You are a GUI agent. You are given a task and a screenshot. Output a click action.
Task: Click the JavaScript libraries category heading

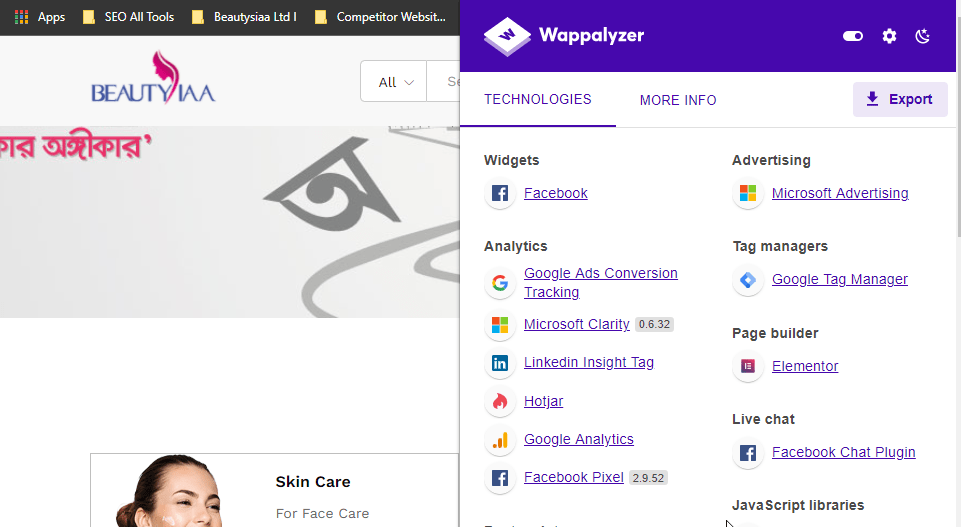click(798, 505)
